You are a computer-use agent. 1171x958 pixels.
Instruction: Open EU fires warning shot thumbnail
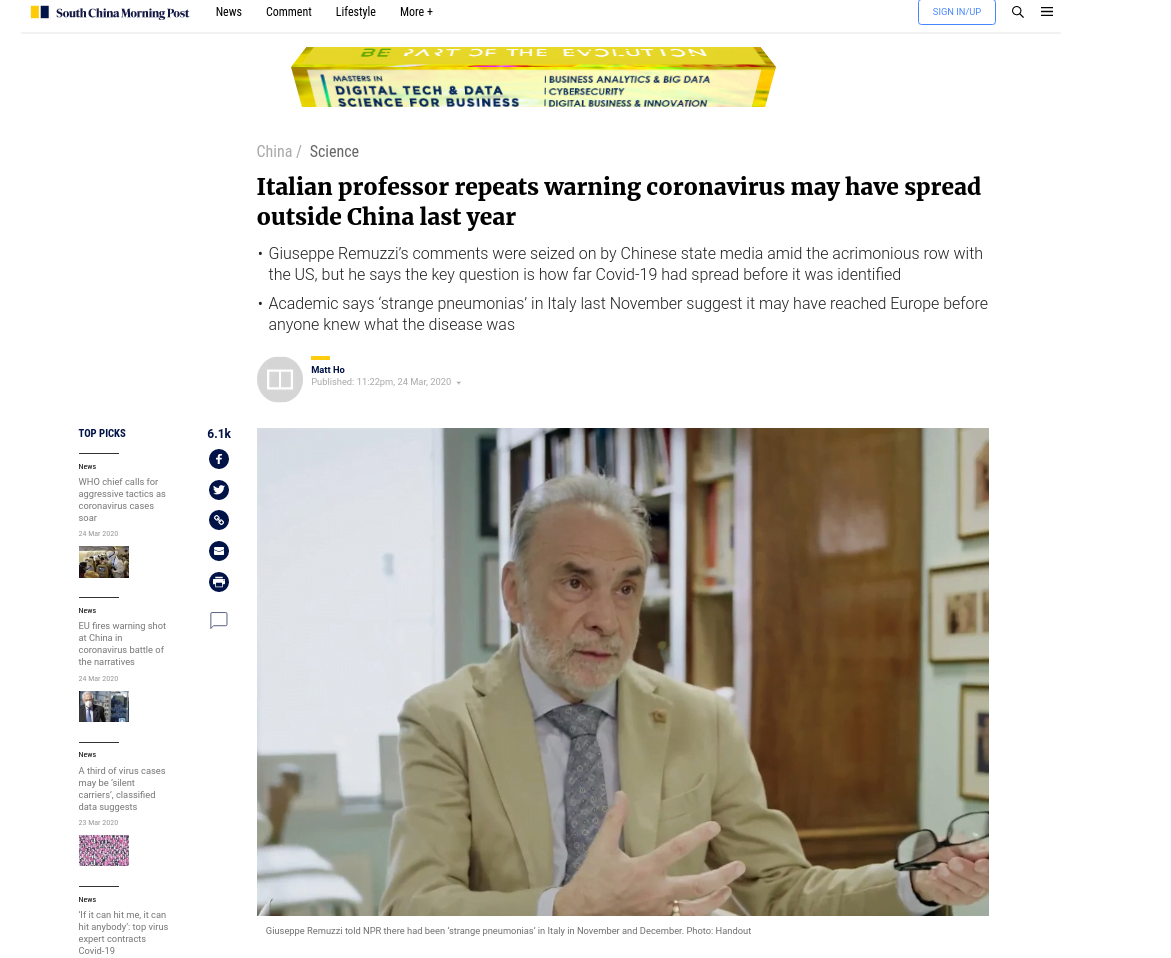point(104,706)
